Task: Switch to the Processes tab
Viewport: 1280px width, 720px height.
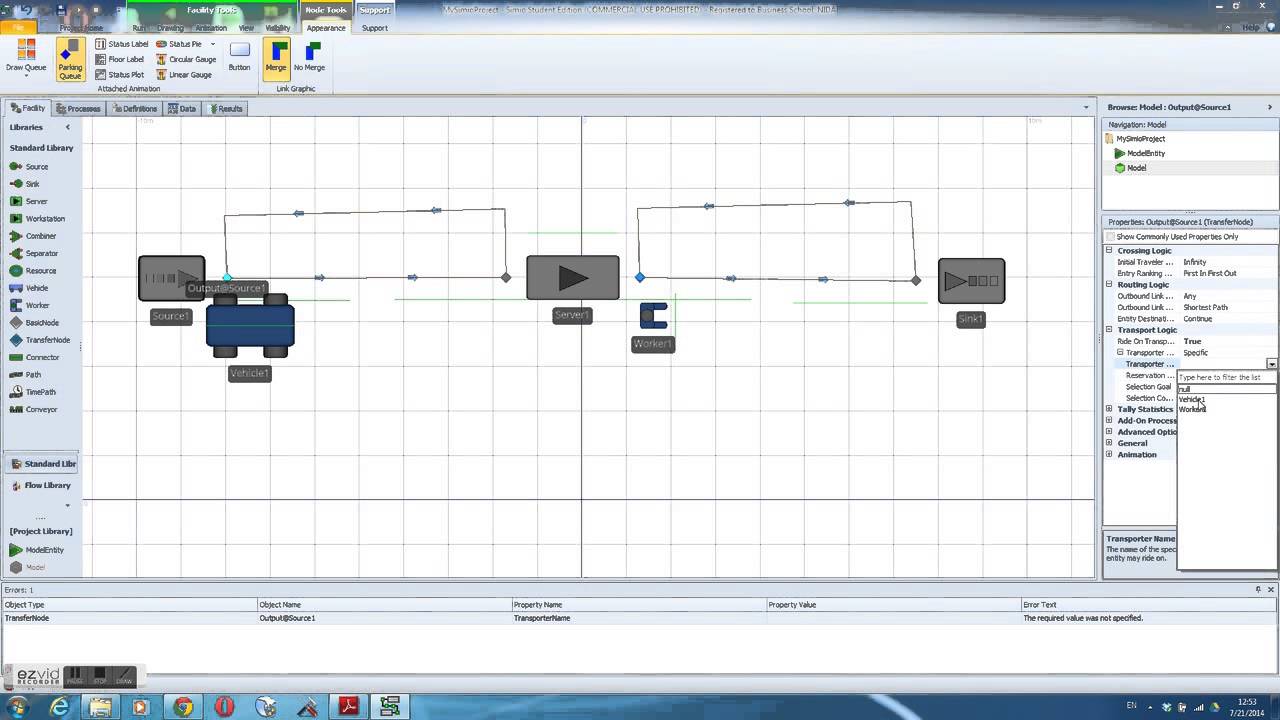Action: pyautogui.click(x=78, y=108)
